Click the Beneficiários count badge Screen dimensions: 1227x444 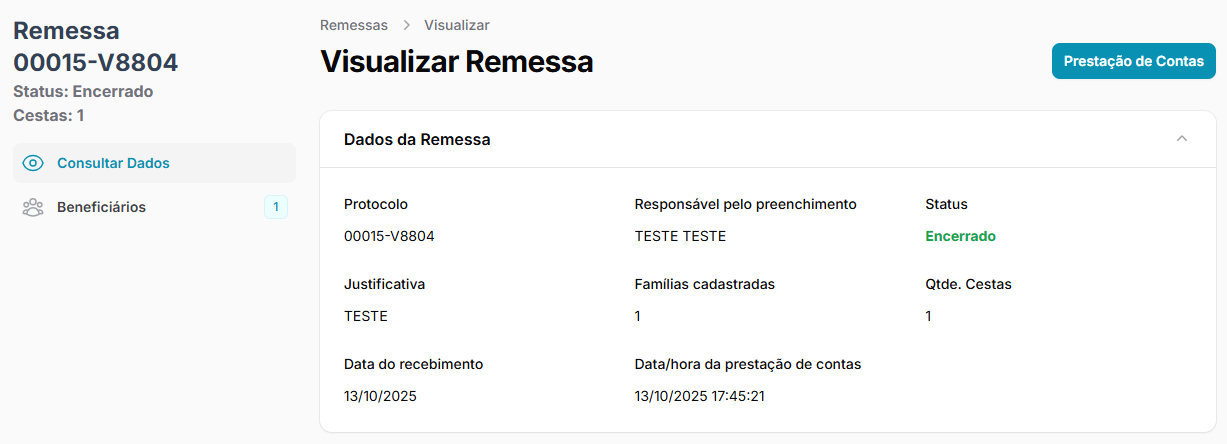pyautogui.click(x=275, y=208)
